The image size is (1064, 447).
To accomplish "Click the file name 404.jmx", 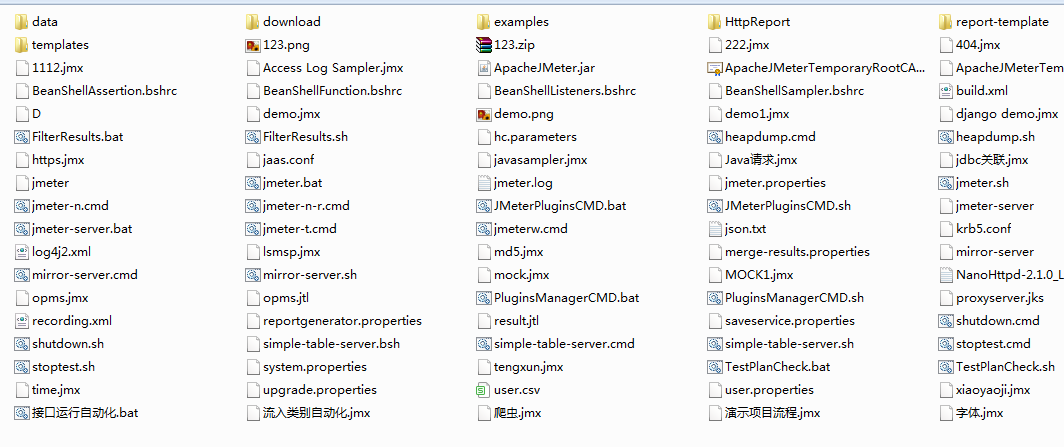I will (978, 45).
